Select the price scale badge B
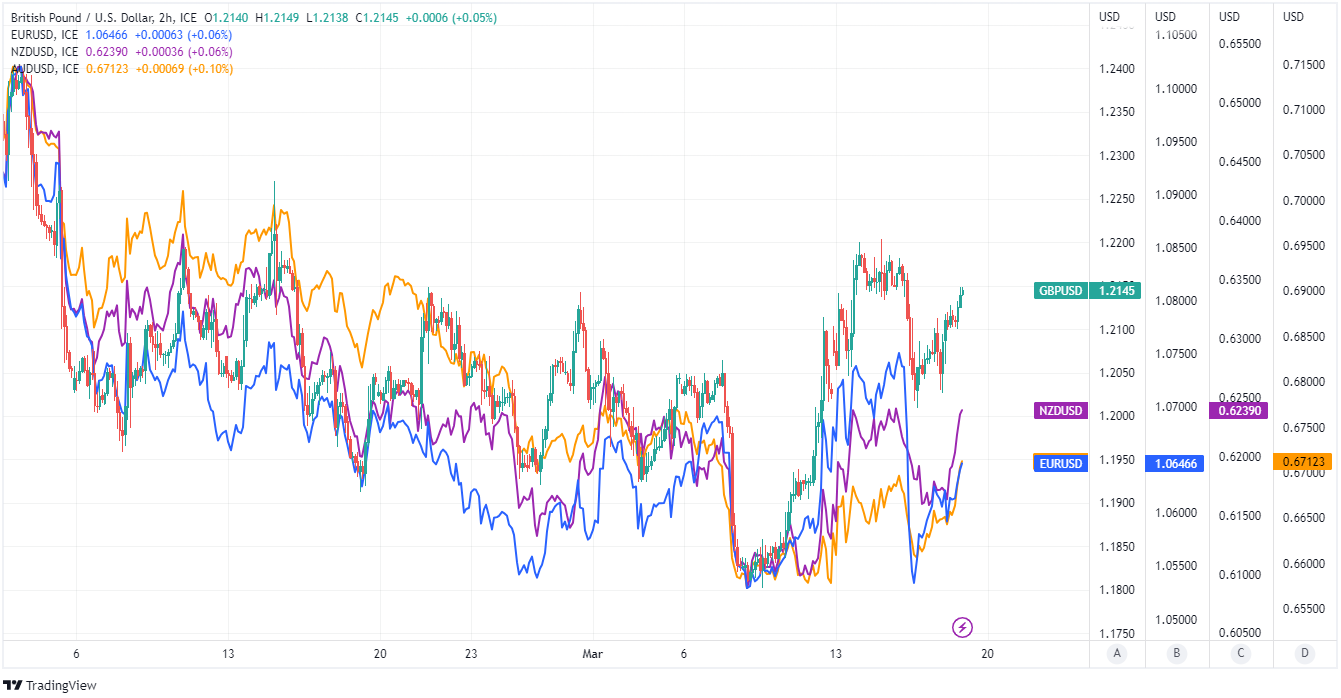Screen dimensions: 1341x698 point(1177,653)
